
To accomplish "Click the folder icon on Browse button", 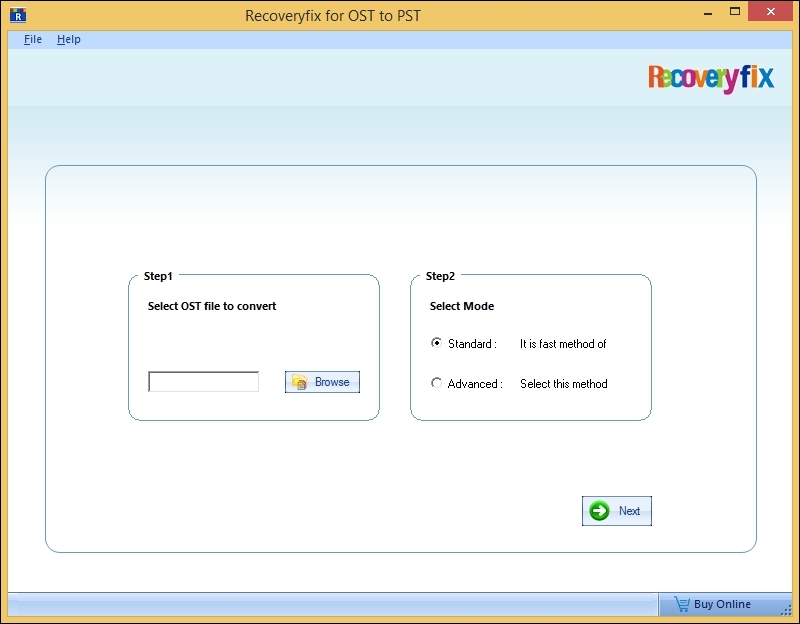I will [x=299, y=382].
